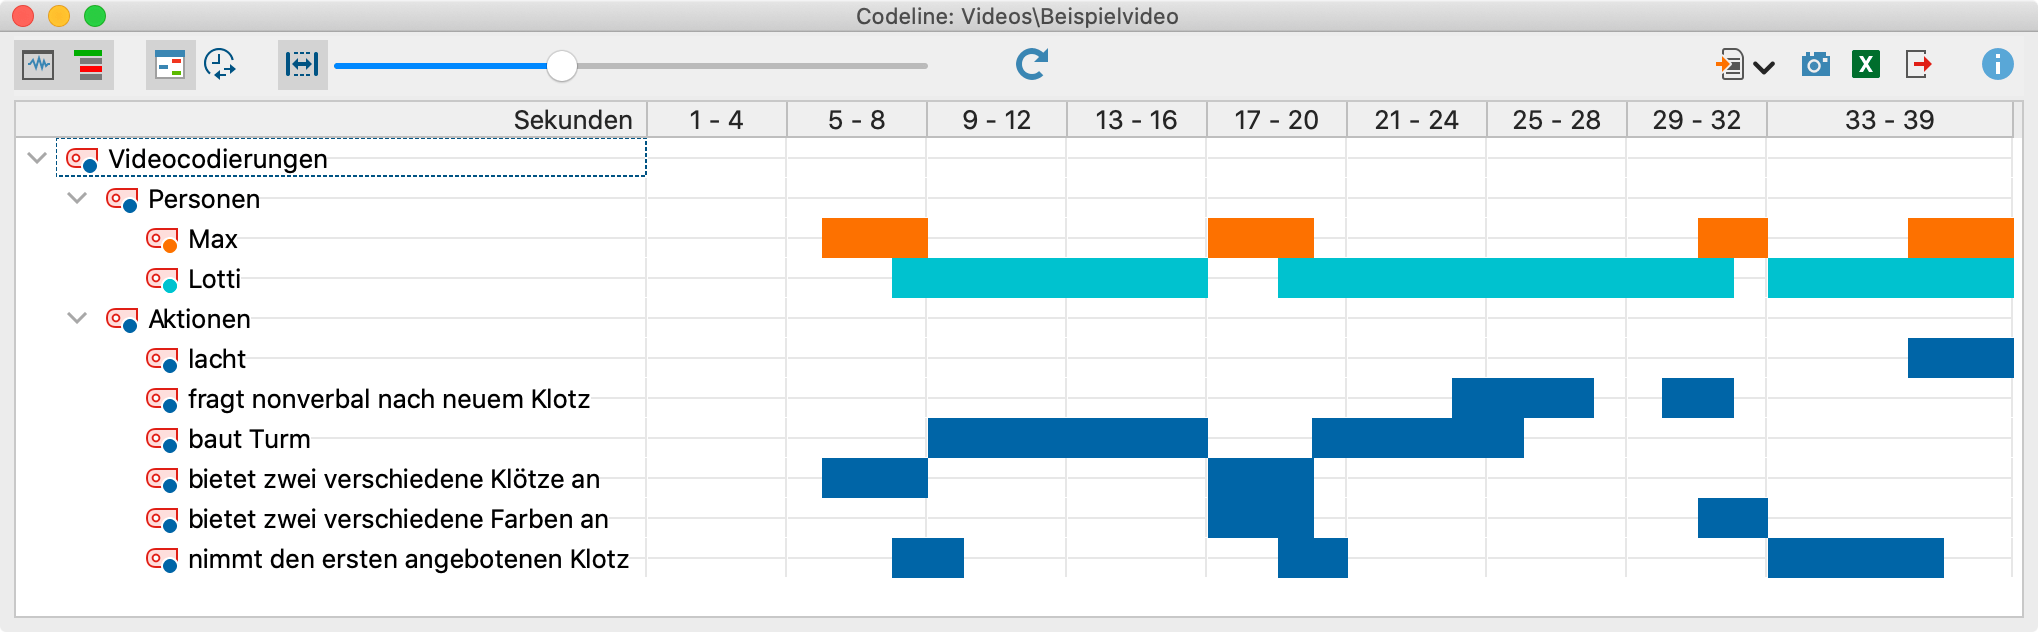2038x632 pixels.
Task: Select the 'baut Turm' code
Action: pyautogui.click(x=249, y=439)
